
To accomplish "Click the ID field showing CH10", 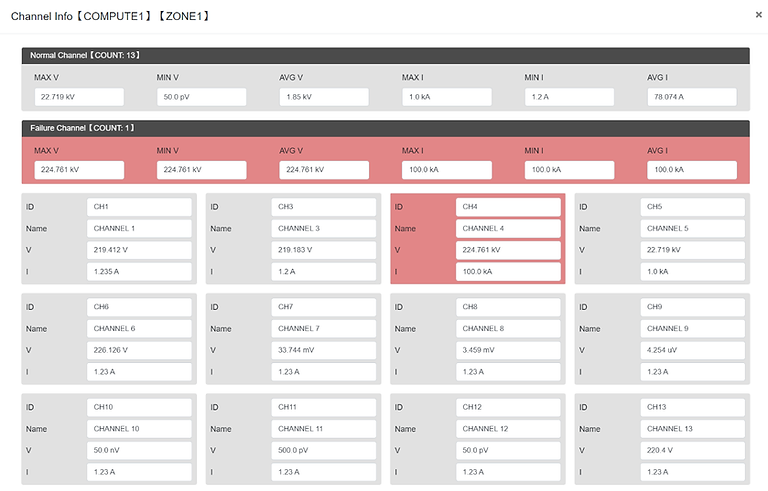I will tap(139, 407).
